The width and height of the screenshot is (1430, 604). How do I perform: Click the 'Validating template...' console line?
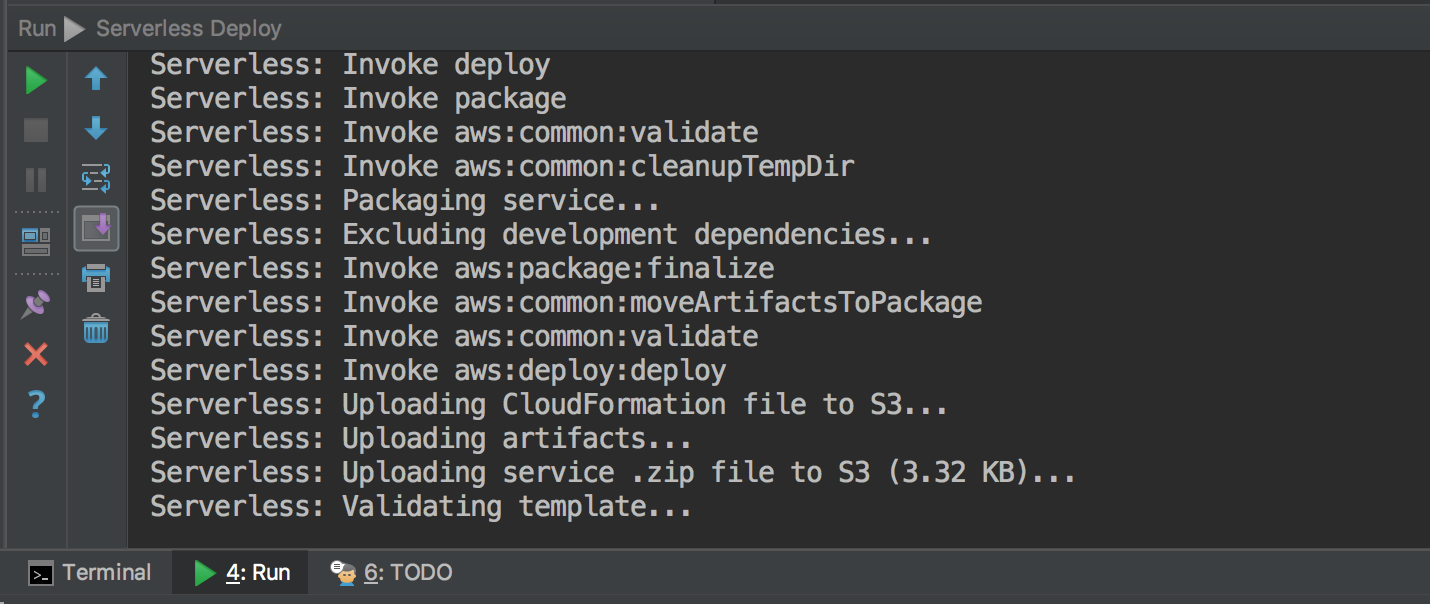[x=421, y=507]
